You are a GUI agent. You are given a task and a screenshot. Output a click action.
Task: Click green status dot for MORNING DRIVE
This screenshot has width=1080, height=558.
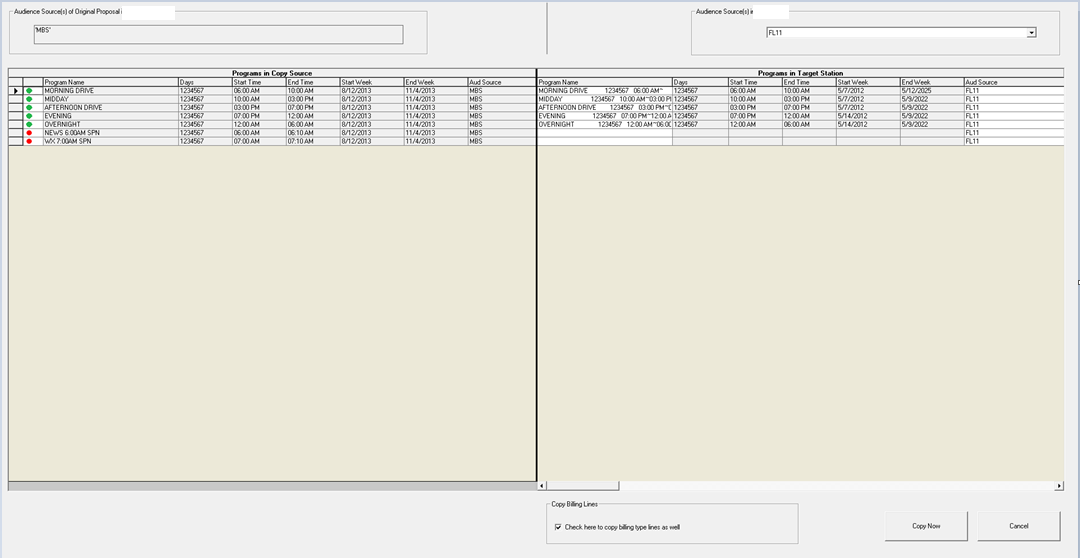click(x=30, y=91)
